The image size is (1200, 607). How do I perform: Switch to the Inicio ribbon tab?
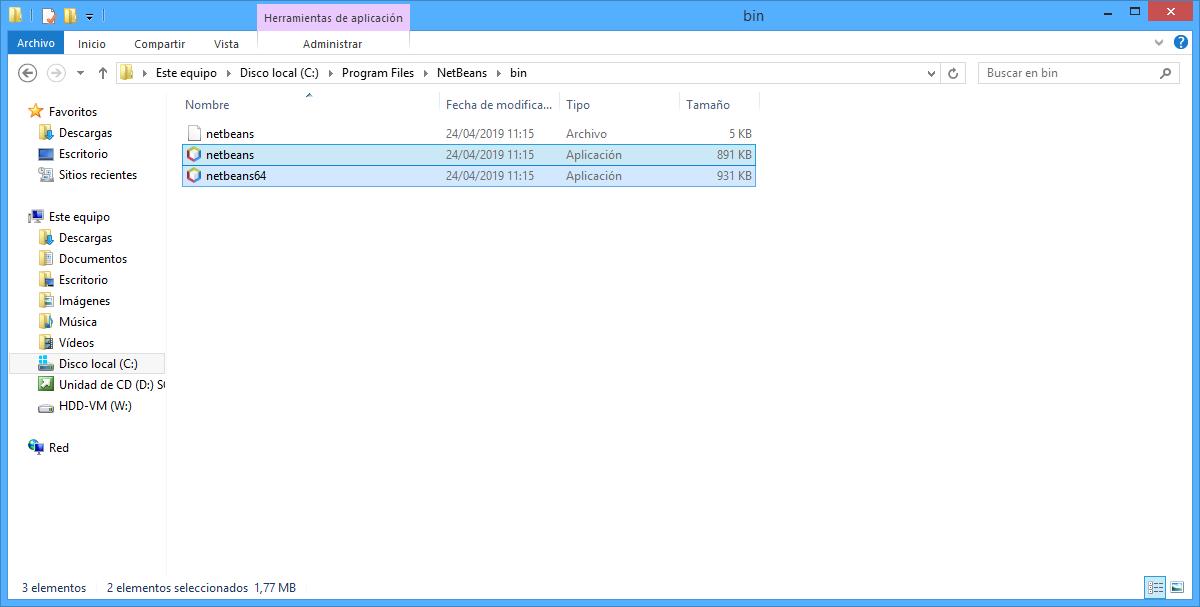coord(92,43)
